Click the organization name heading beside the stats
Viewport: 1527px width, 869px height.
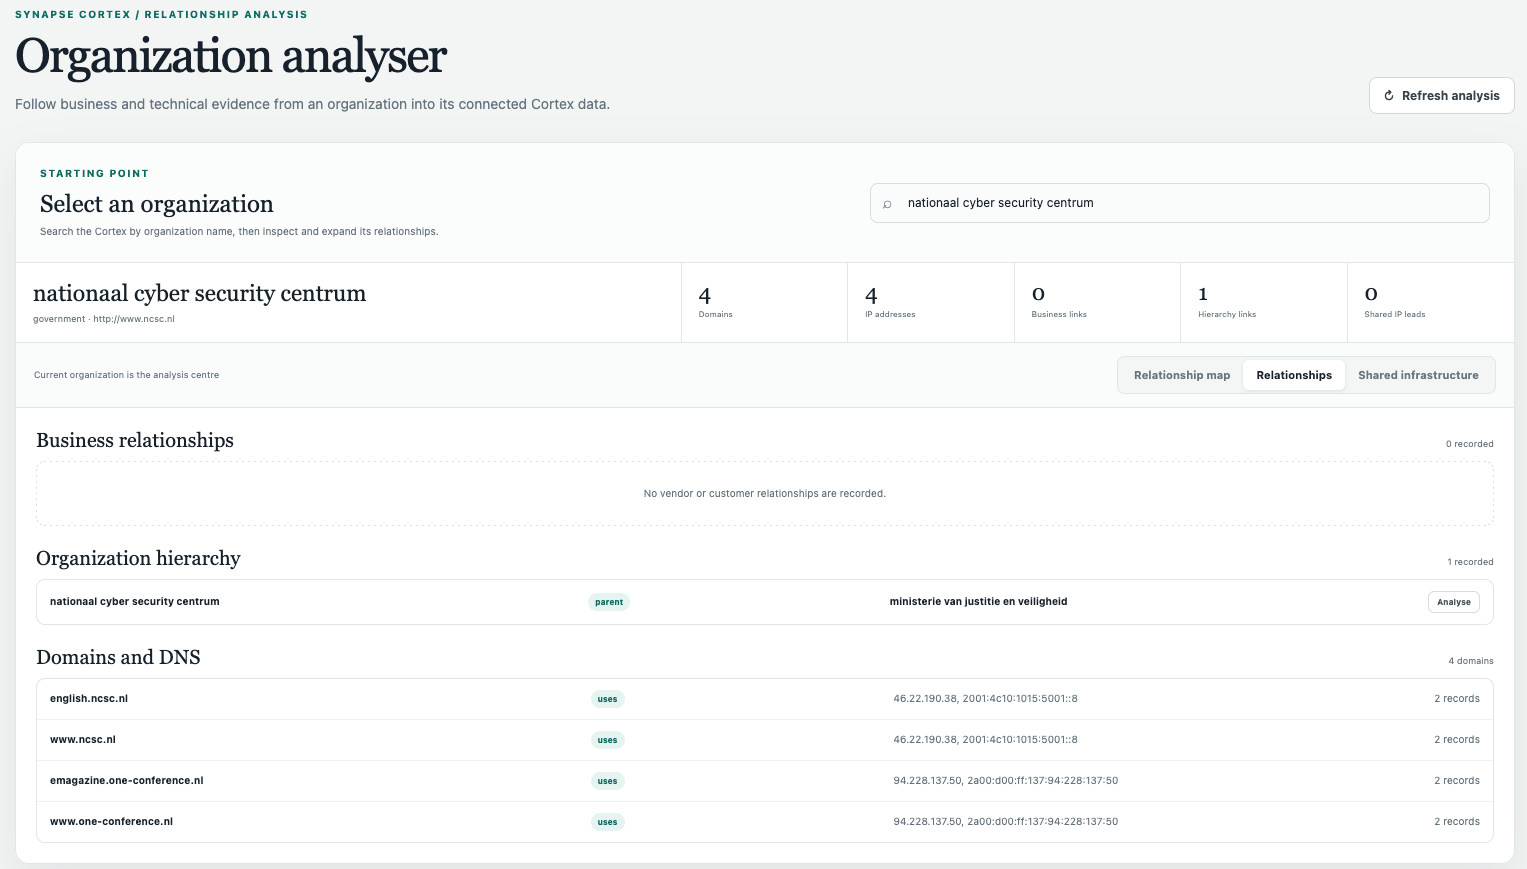199,293
